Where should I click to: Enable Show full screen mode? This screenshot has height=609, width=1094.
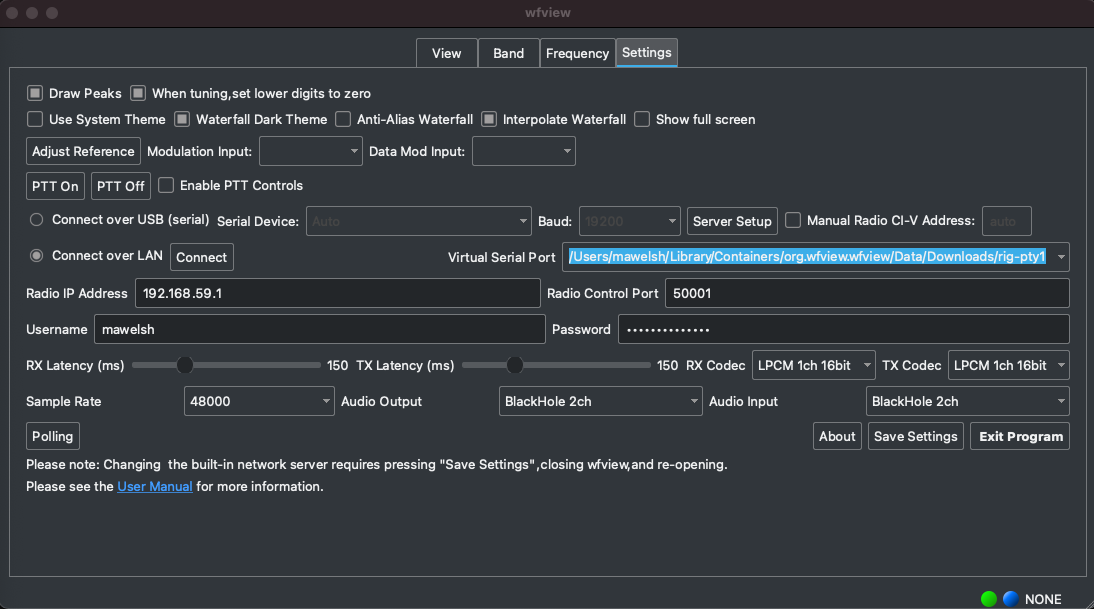tap(642, 119)
